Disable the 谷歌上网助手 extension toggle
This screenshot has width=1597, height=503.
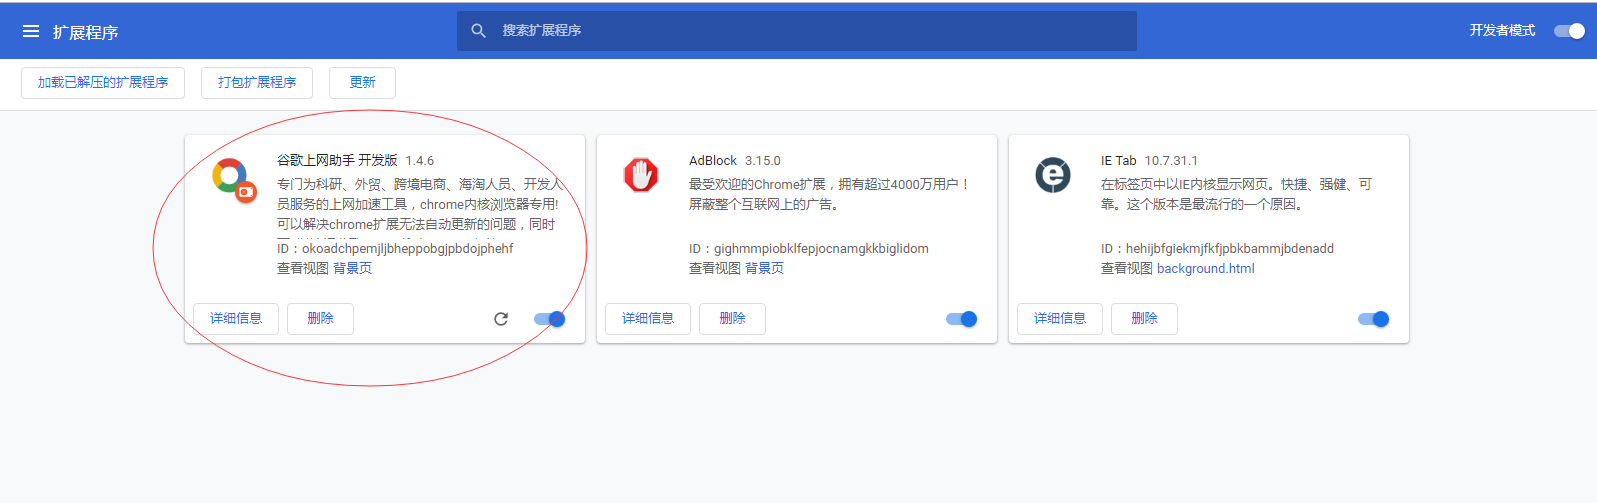tap(549, 319)
